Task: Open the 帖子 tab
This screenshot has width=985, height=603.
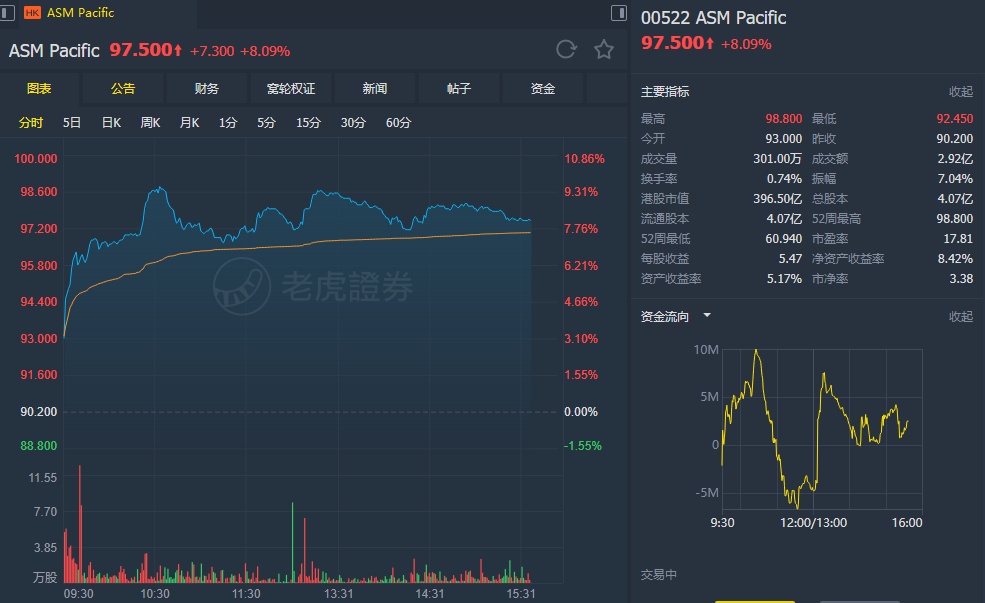Action: coord(459,89)
